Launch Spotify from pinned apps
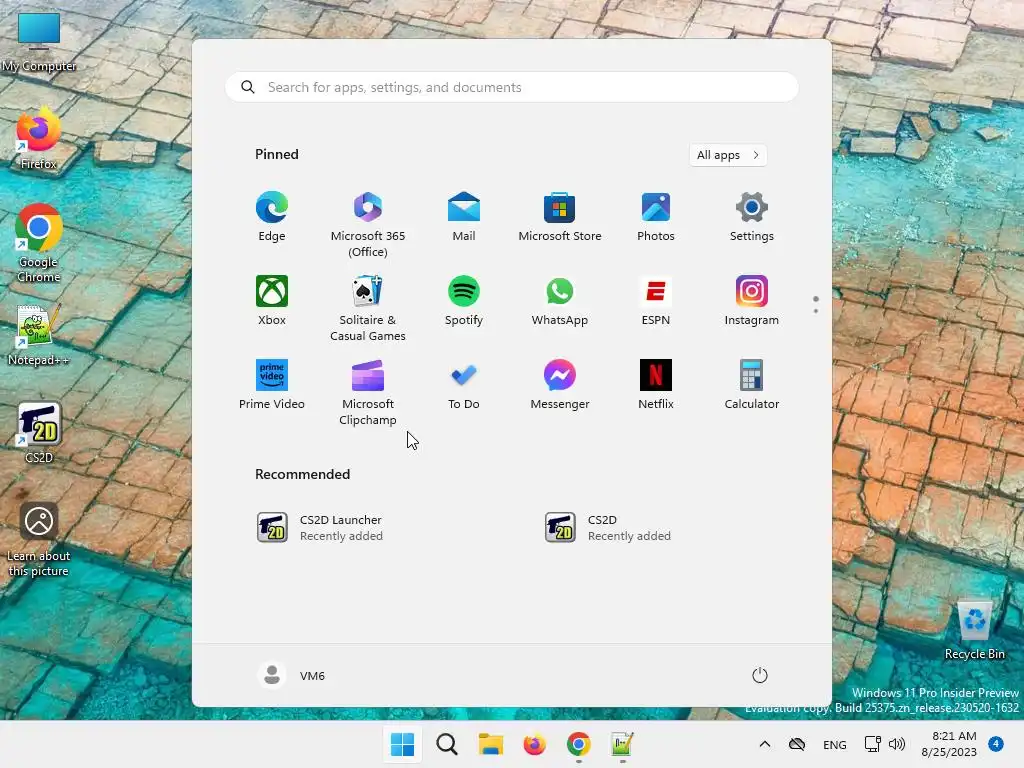 pos(464,301)
